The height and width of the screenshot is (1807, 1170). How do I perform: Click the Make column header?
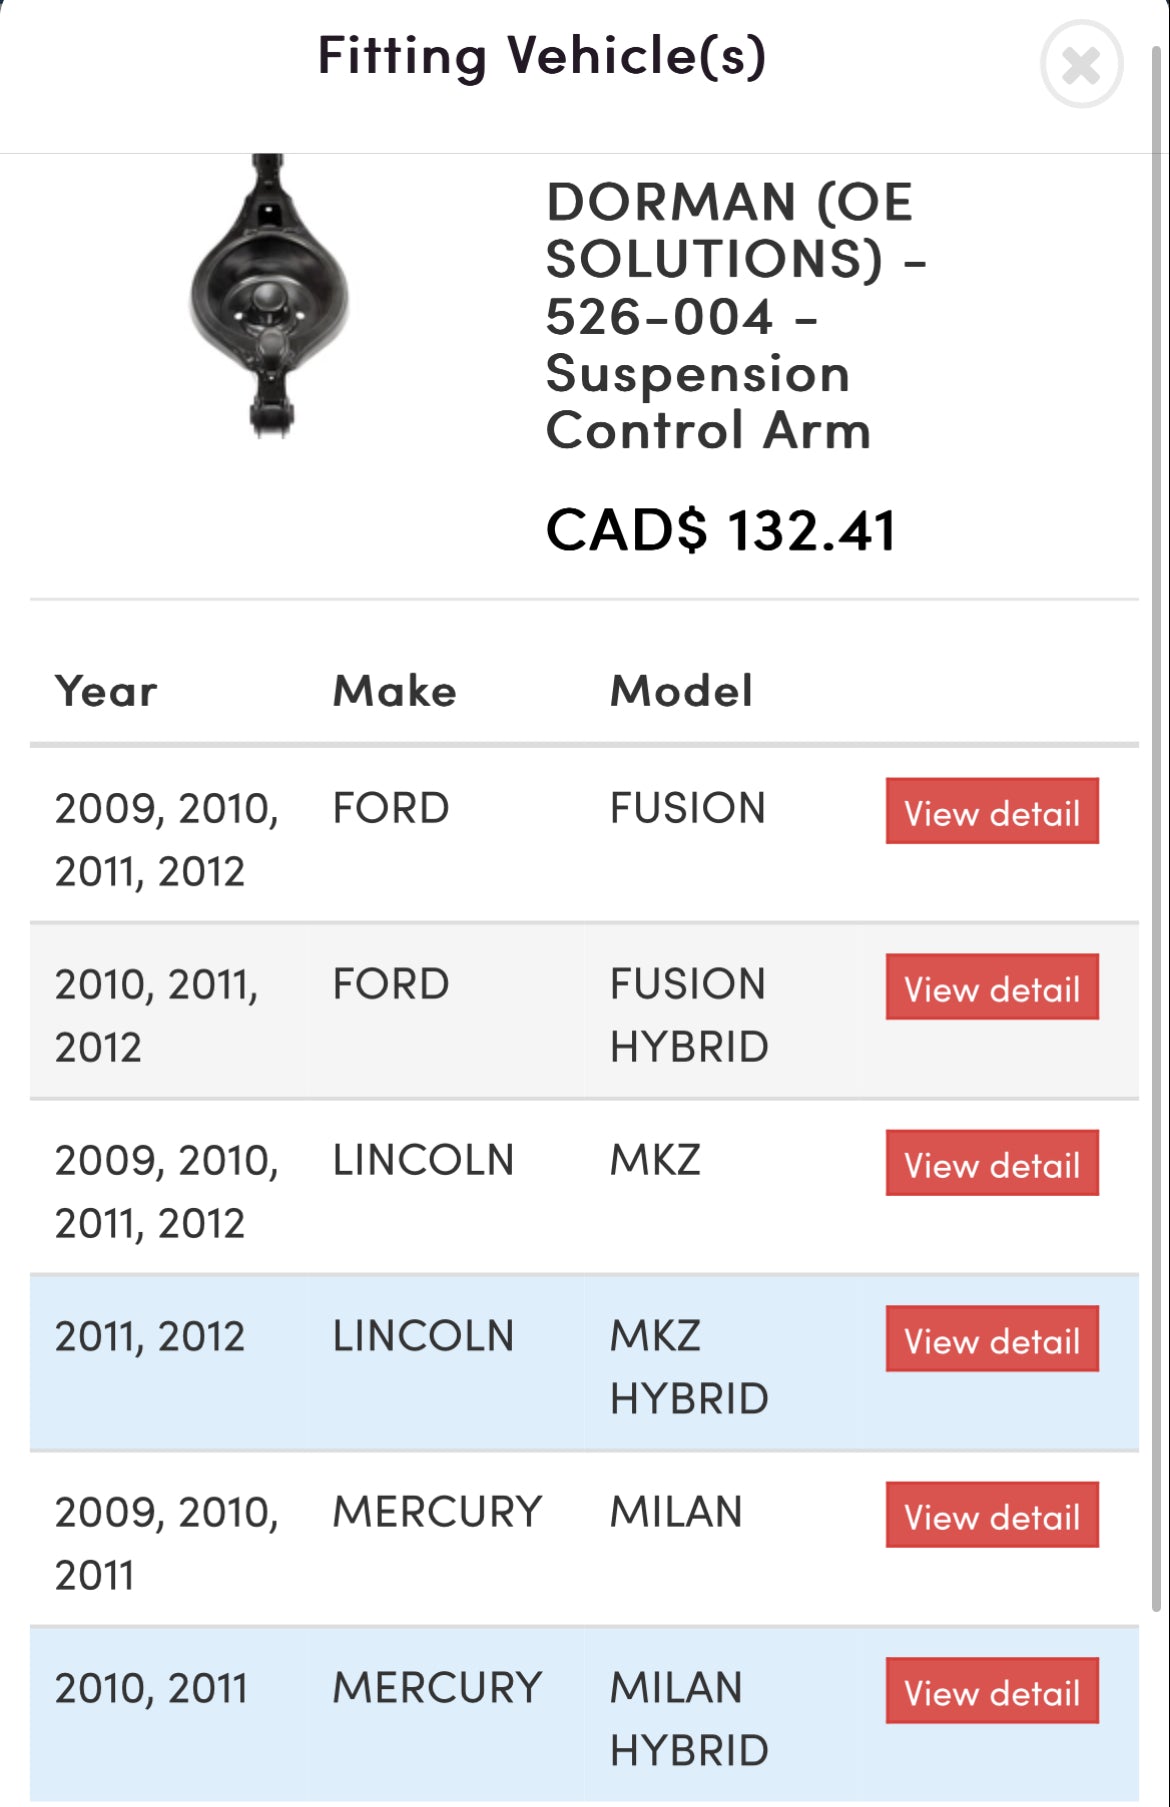pos(394,691)
